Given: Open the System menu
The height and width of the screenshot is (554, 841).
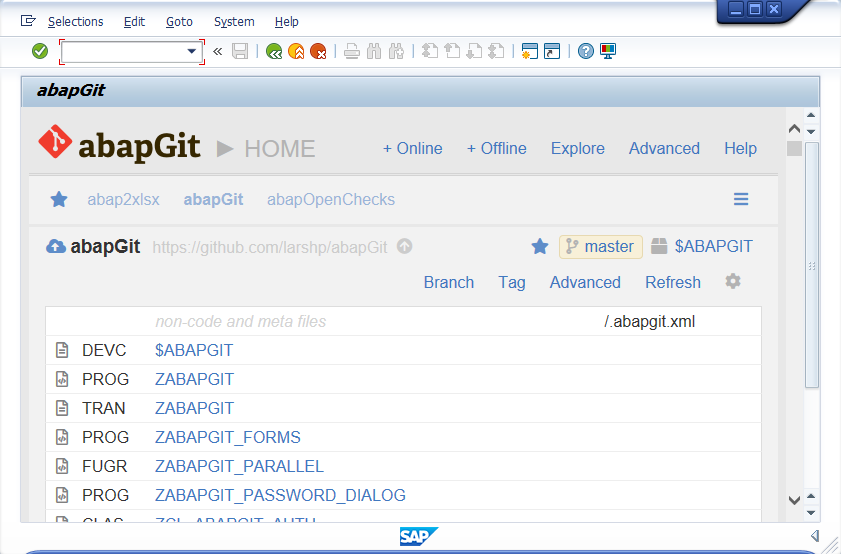Looking at the screenshot, I should point(234,21).
